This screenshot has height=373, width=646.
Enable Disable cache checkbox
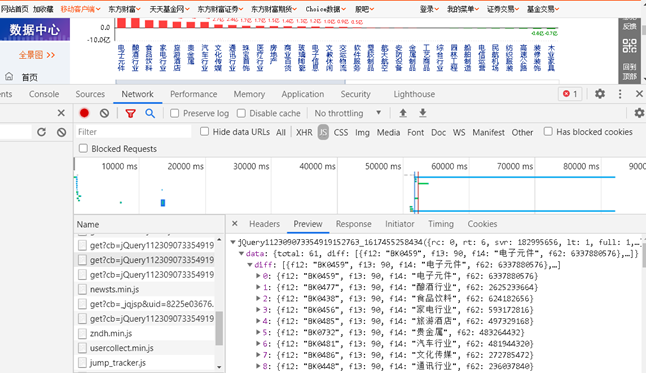[241, 113]
